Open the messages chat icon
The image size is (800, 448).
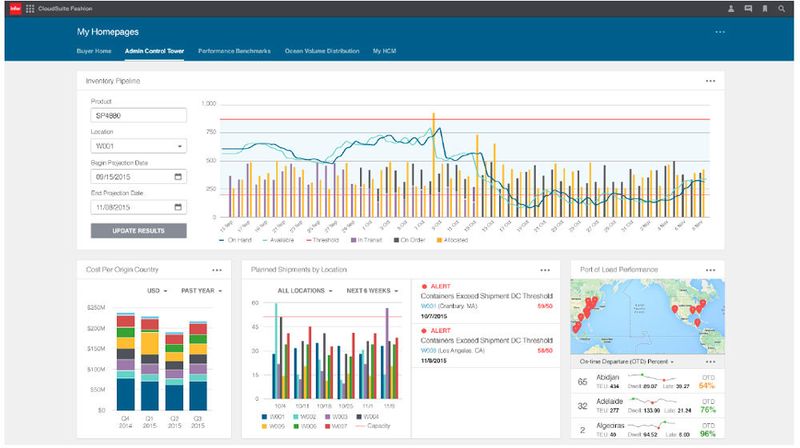coord(748,8)
